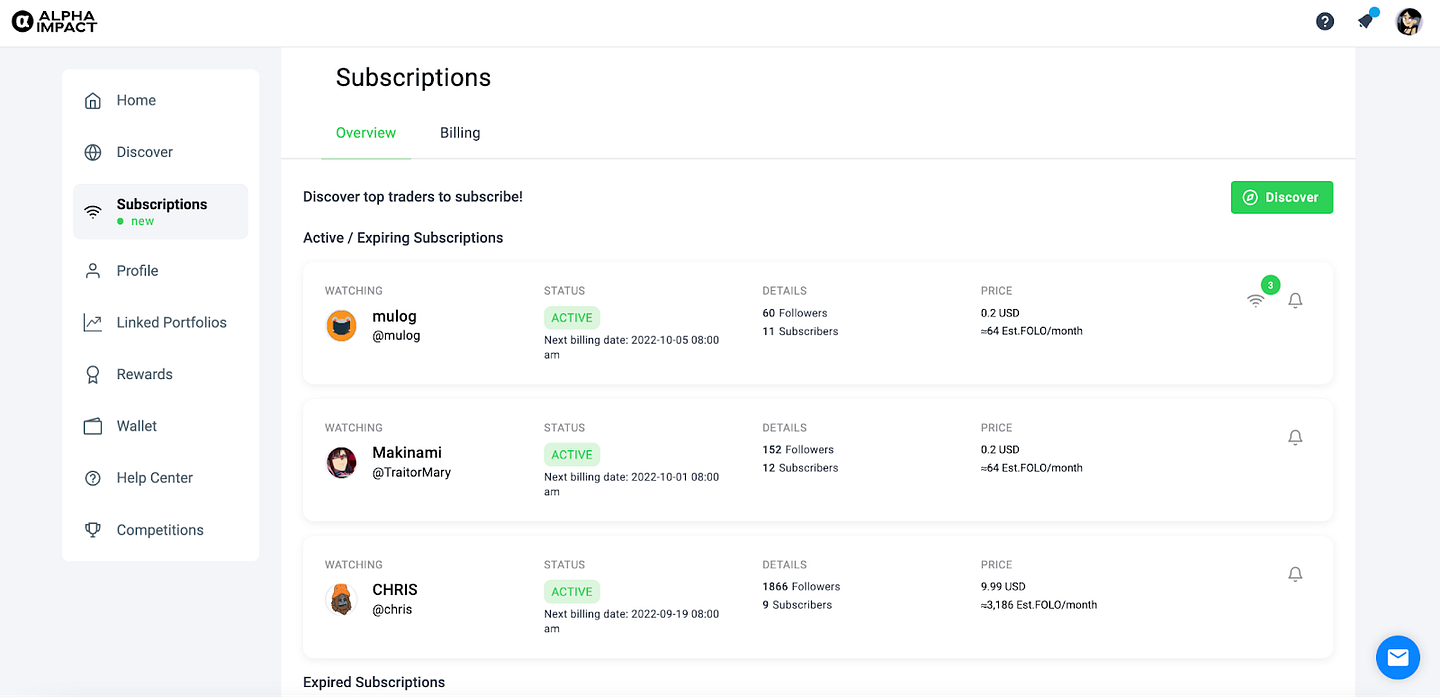The image size is (1440, 698).
Task: Toggle notification bell for Makinami subscription
Action: (1295, 437)
